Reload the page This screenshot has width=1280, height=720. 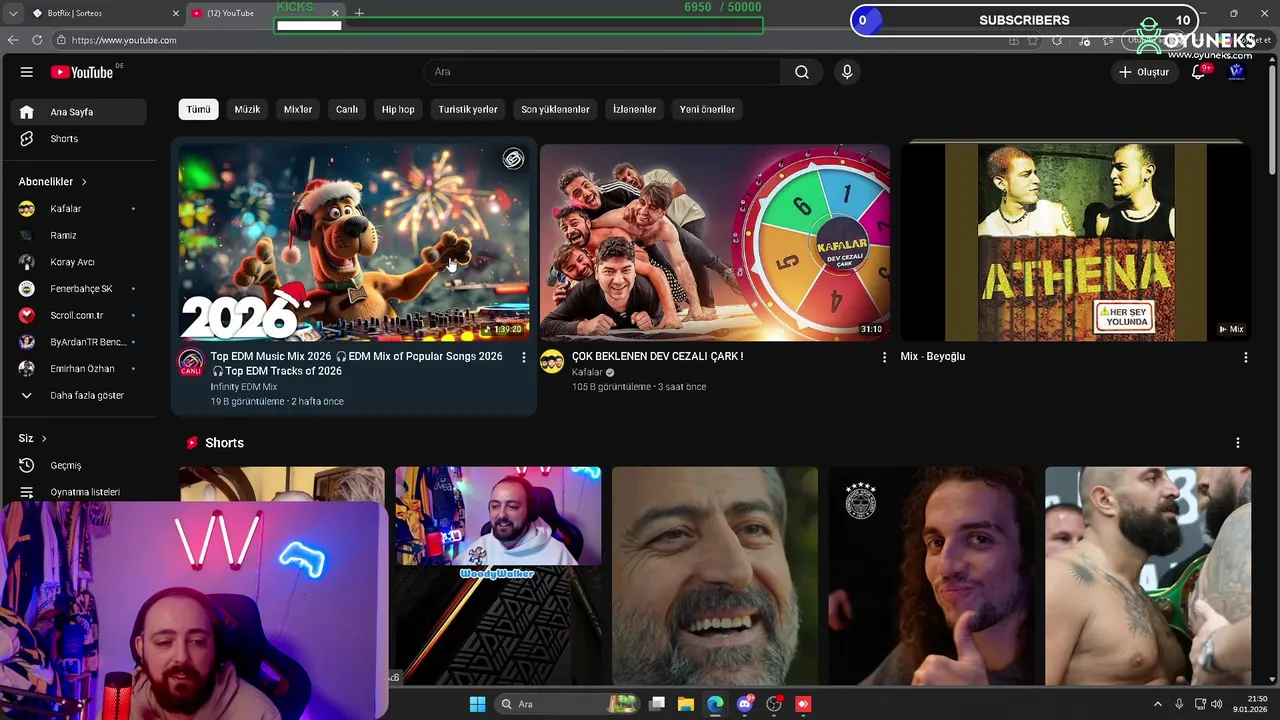(37, 40)
